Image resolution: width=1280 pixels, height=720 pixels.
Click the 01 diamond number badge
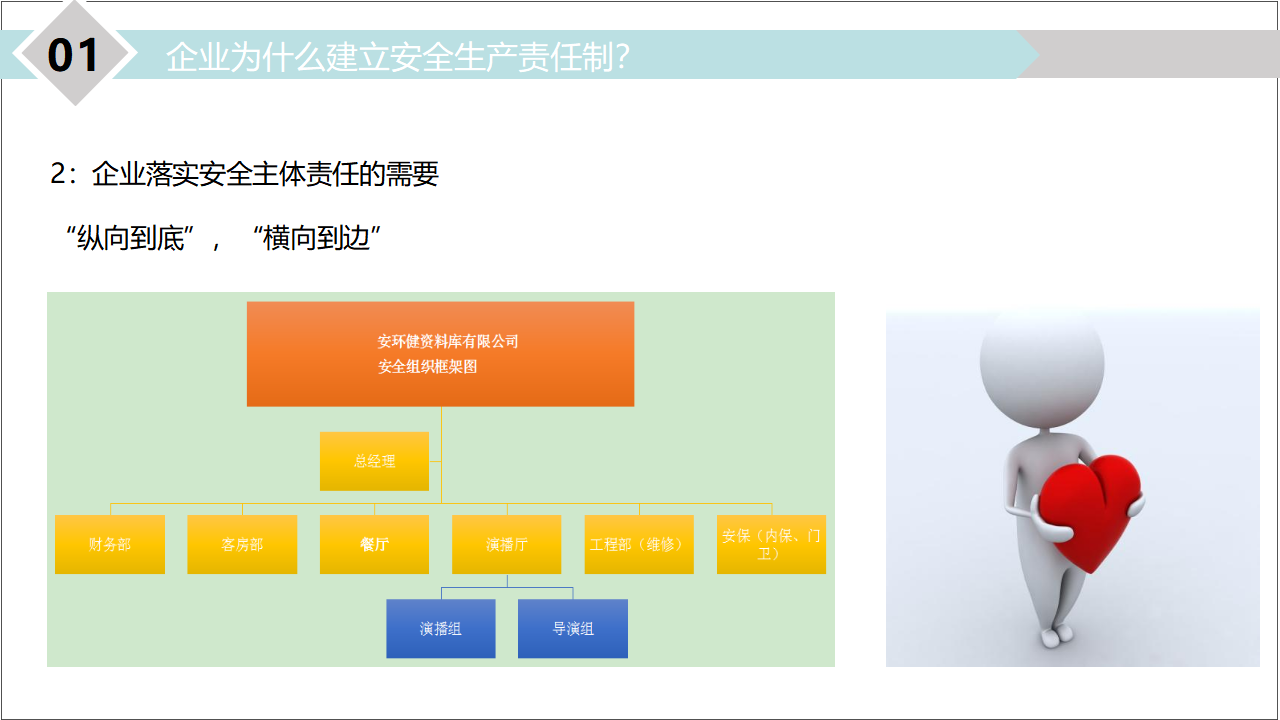(x=75, y=54)
